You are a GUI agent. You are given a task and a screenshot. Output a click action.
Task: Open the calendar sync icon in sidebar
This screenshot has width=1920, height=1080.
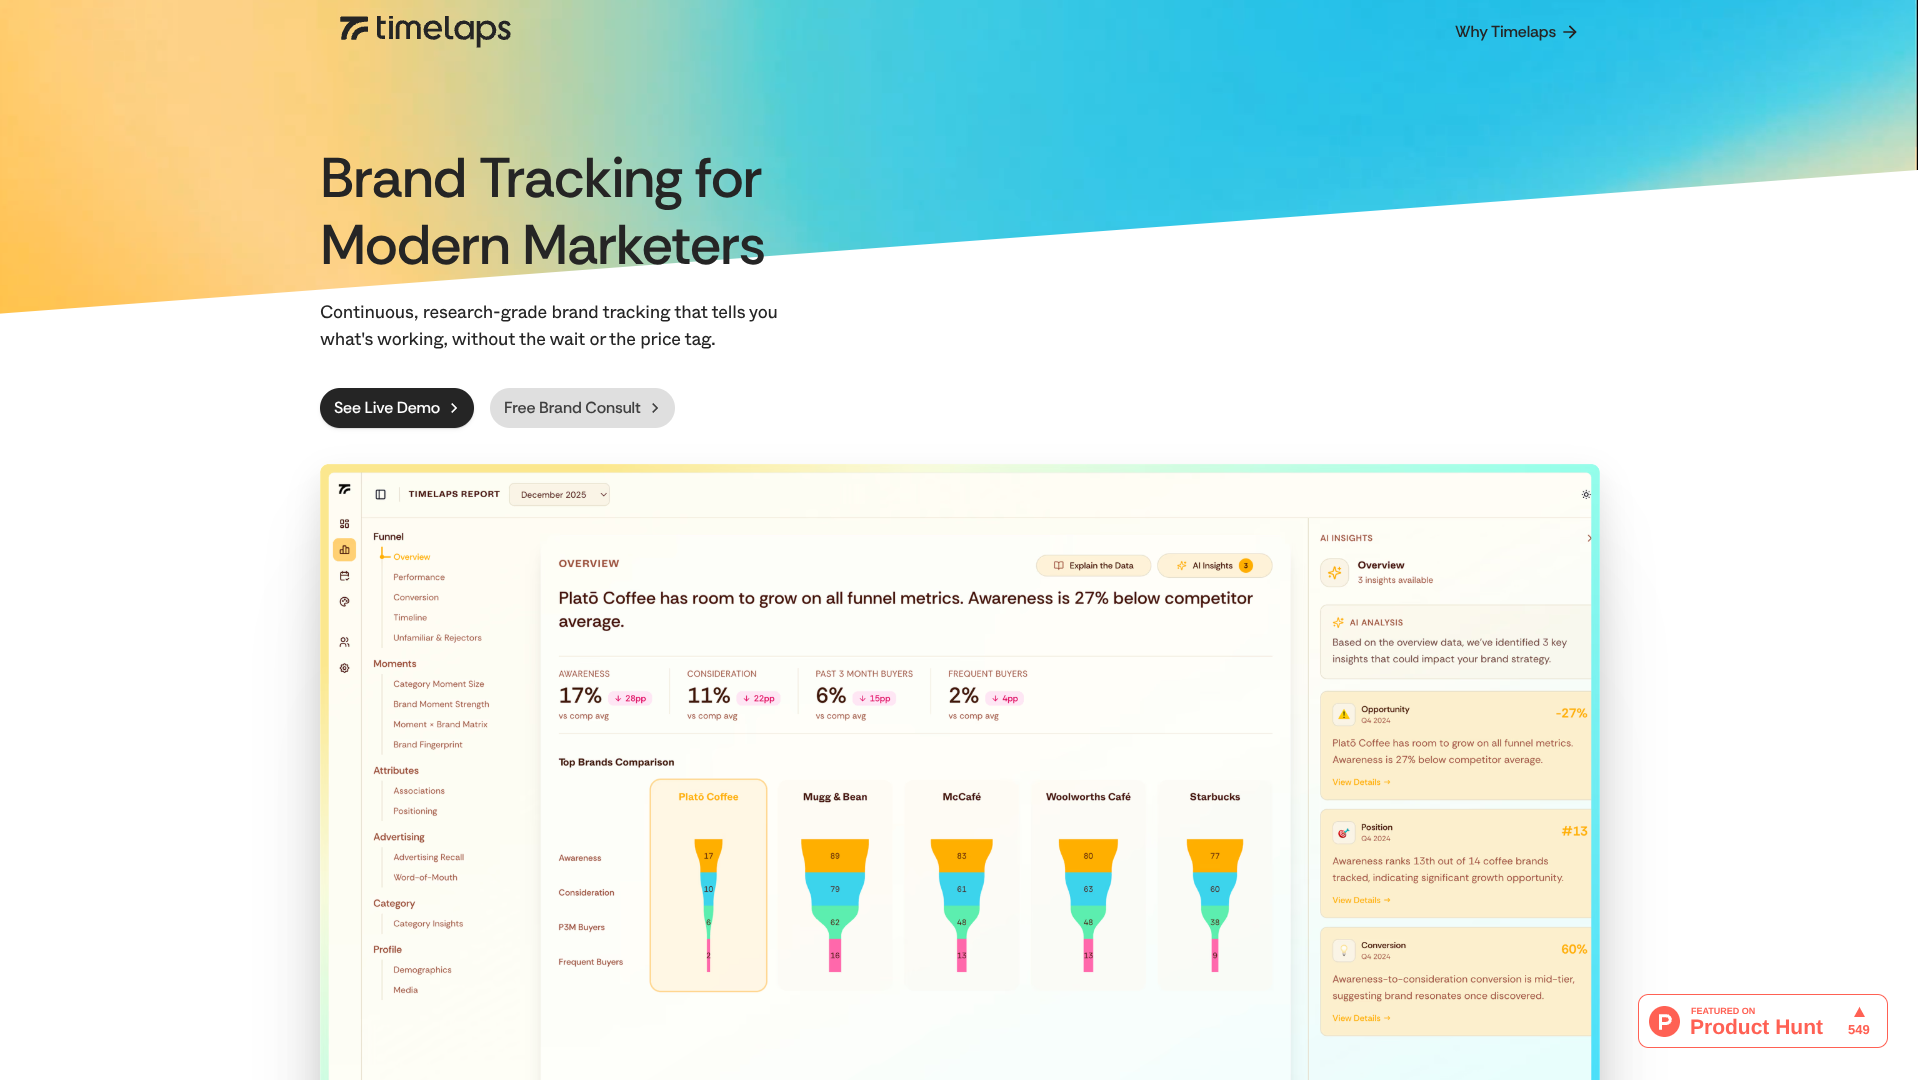point(344,576)
